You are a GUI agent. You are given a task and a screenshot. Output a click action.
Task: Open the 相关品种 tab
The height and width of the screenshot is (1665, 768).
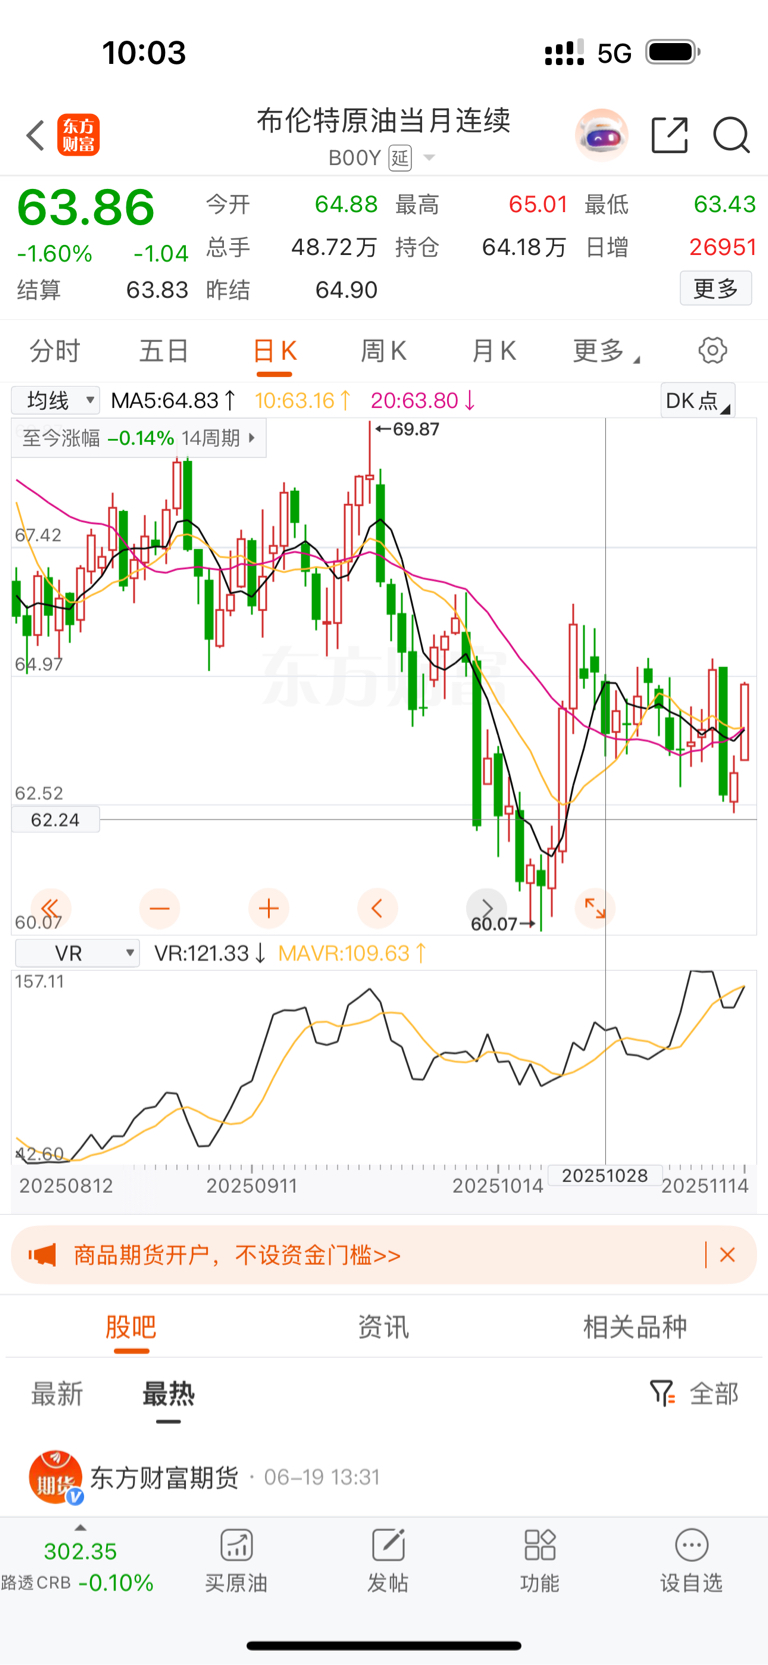635,1327
